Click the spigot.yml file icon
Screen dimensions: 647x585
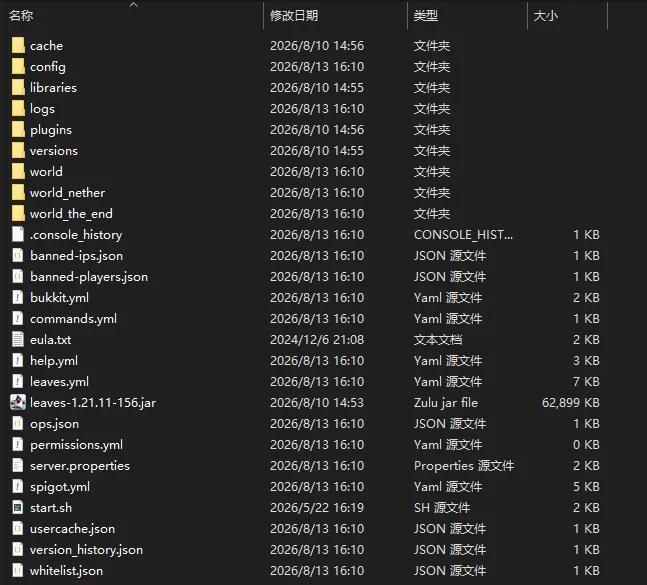click(18, 487)
